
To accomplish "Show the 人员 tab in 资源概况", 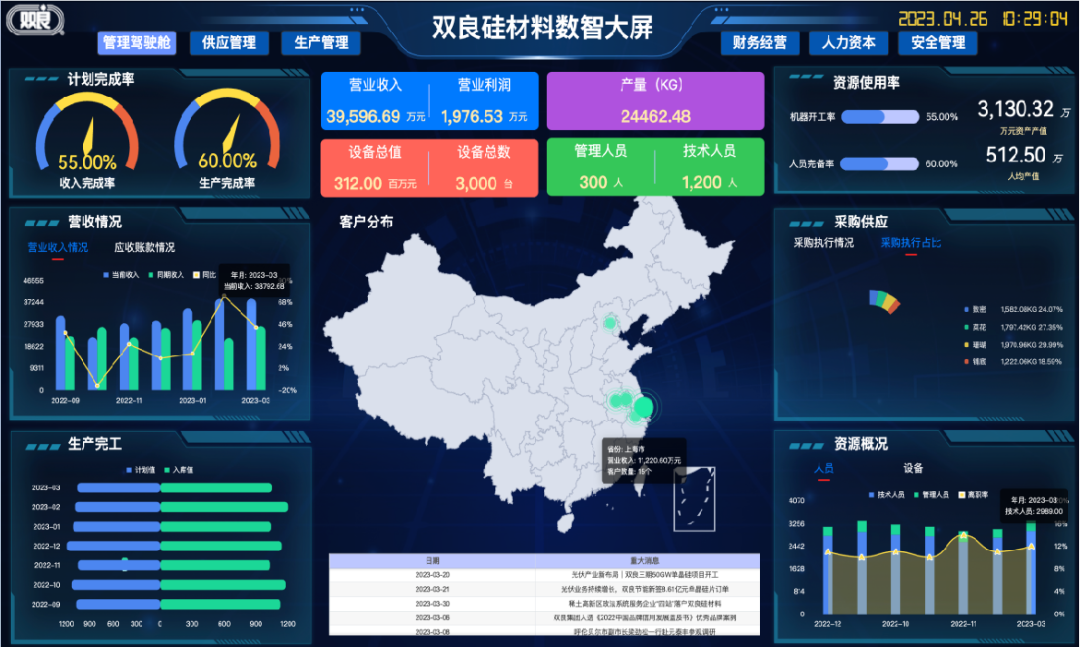I will [824, 469].
